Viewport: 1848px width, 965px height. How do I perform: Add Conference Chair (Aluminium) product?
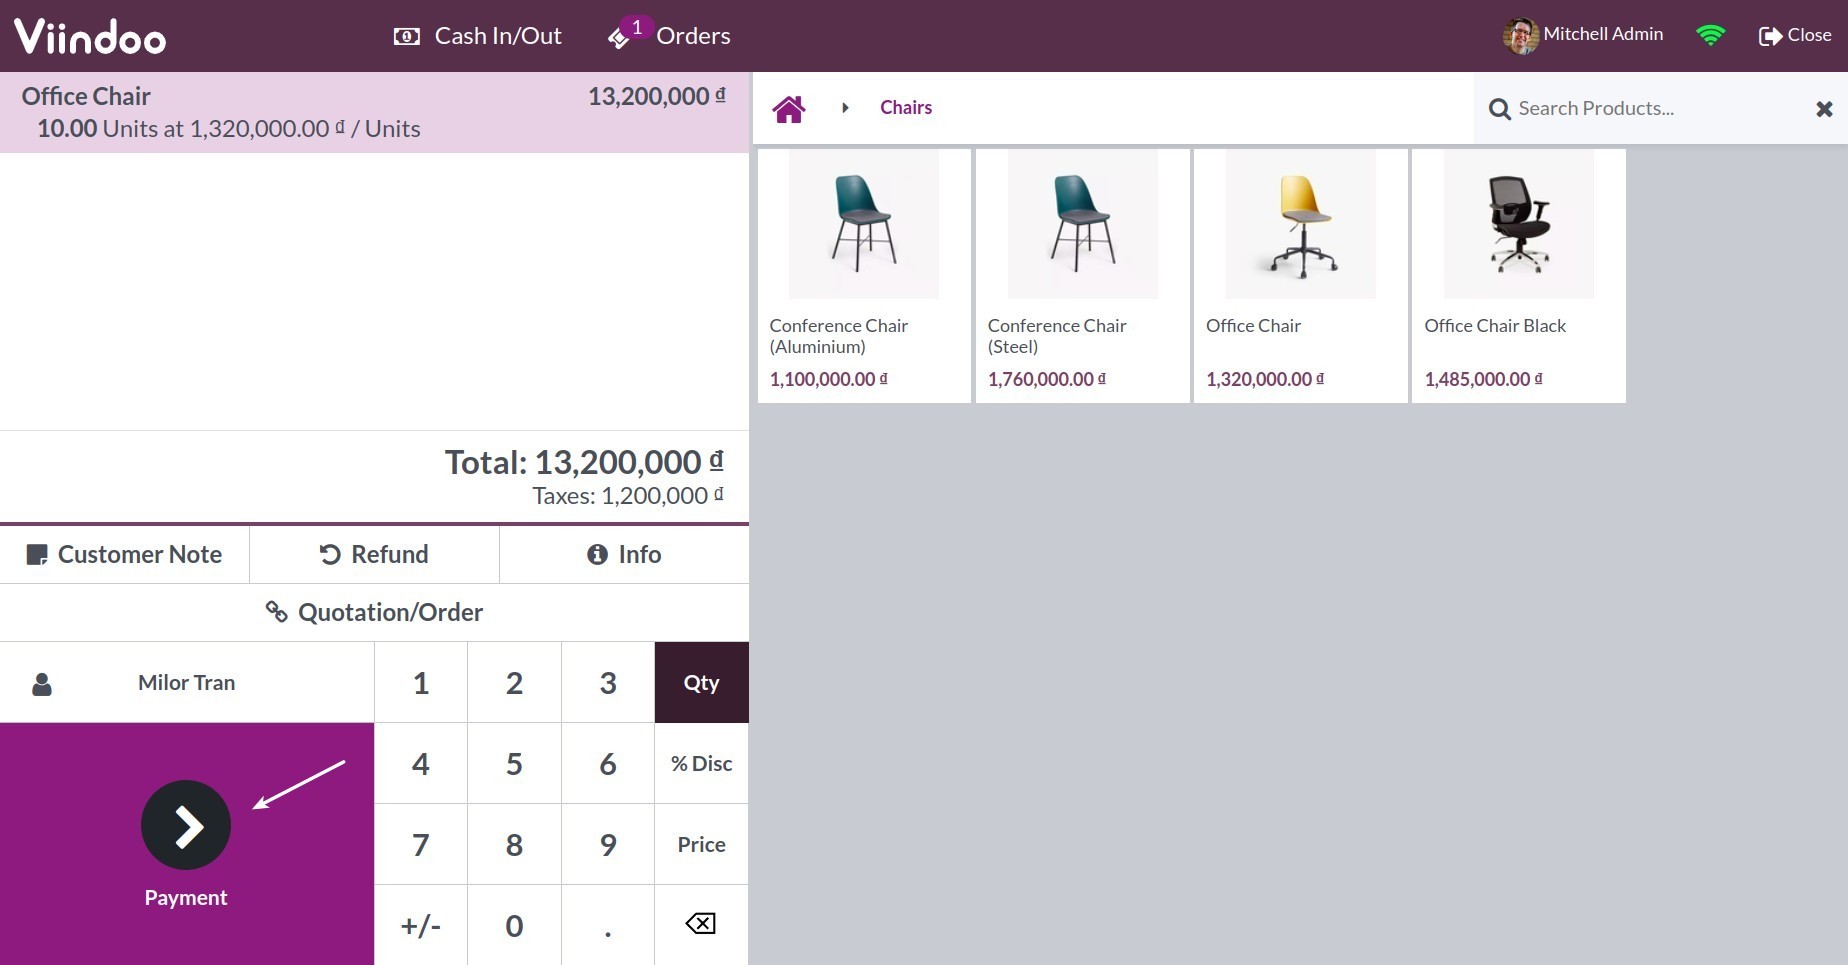click(864, 276)
